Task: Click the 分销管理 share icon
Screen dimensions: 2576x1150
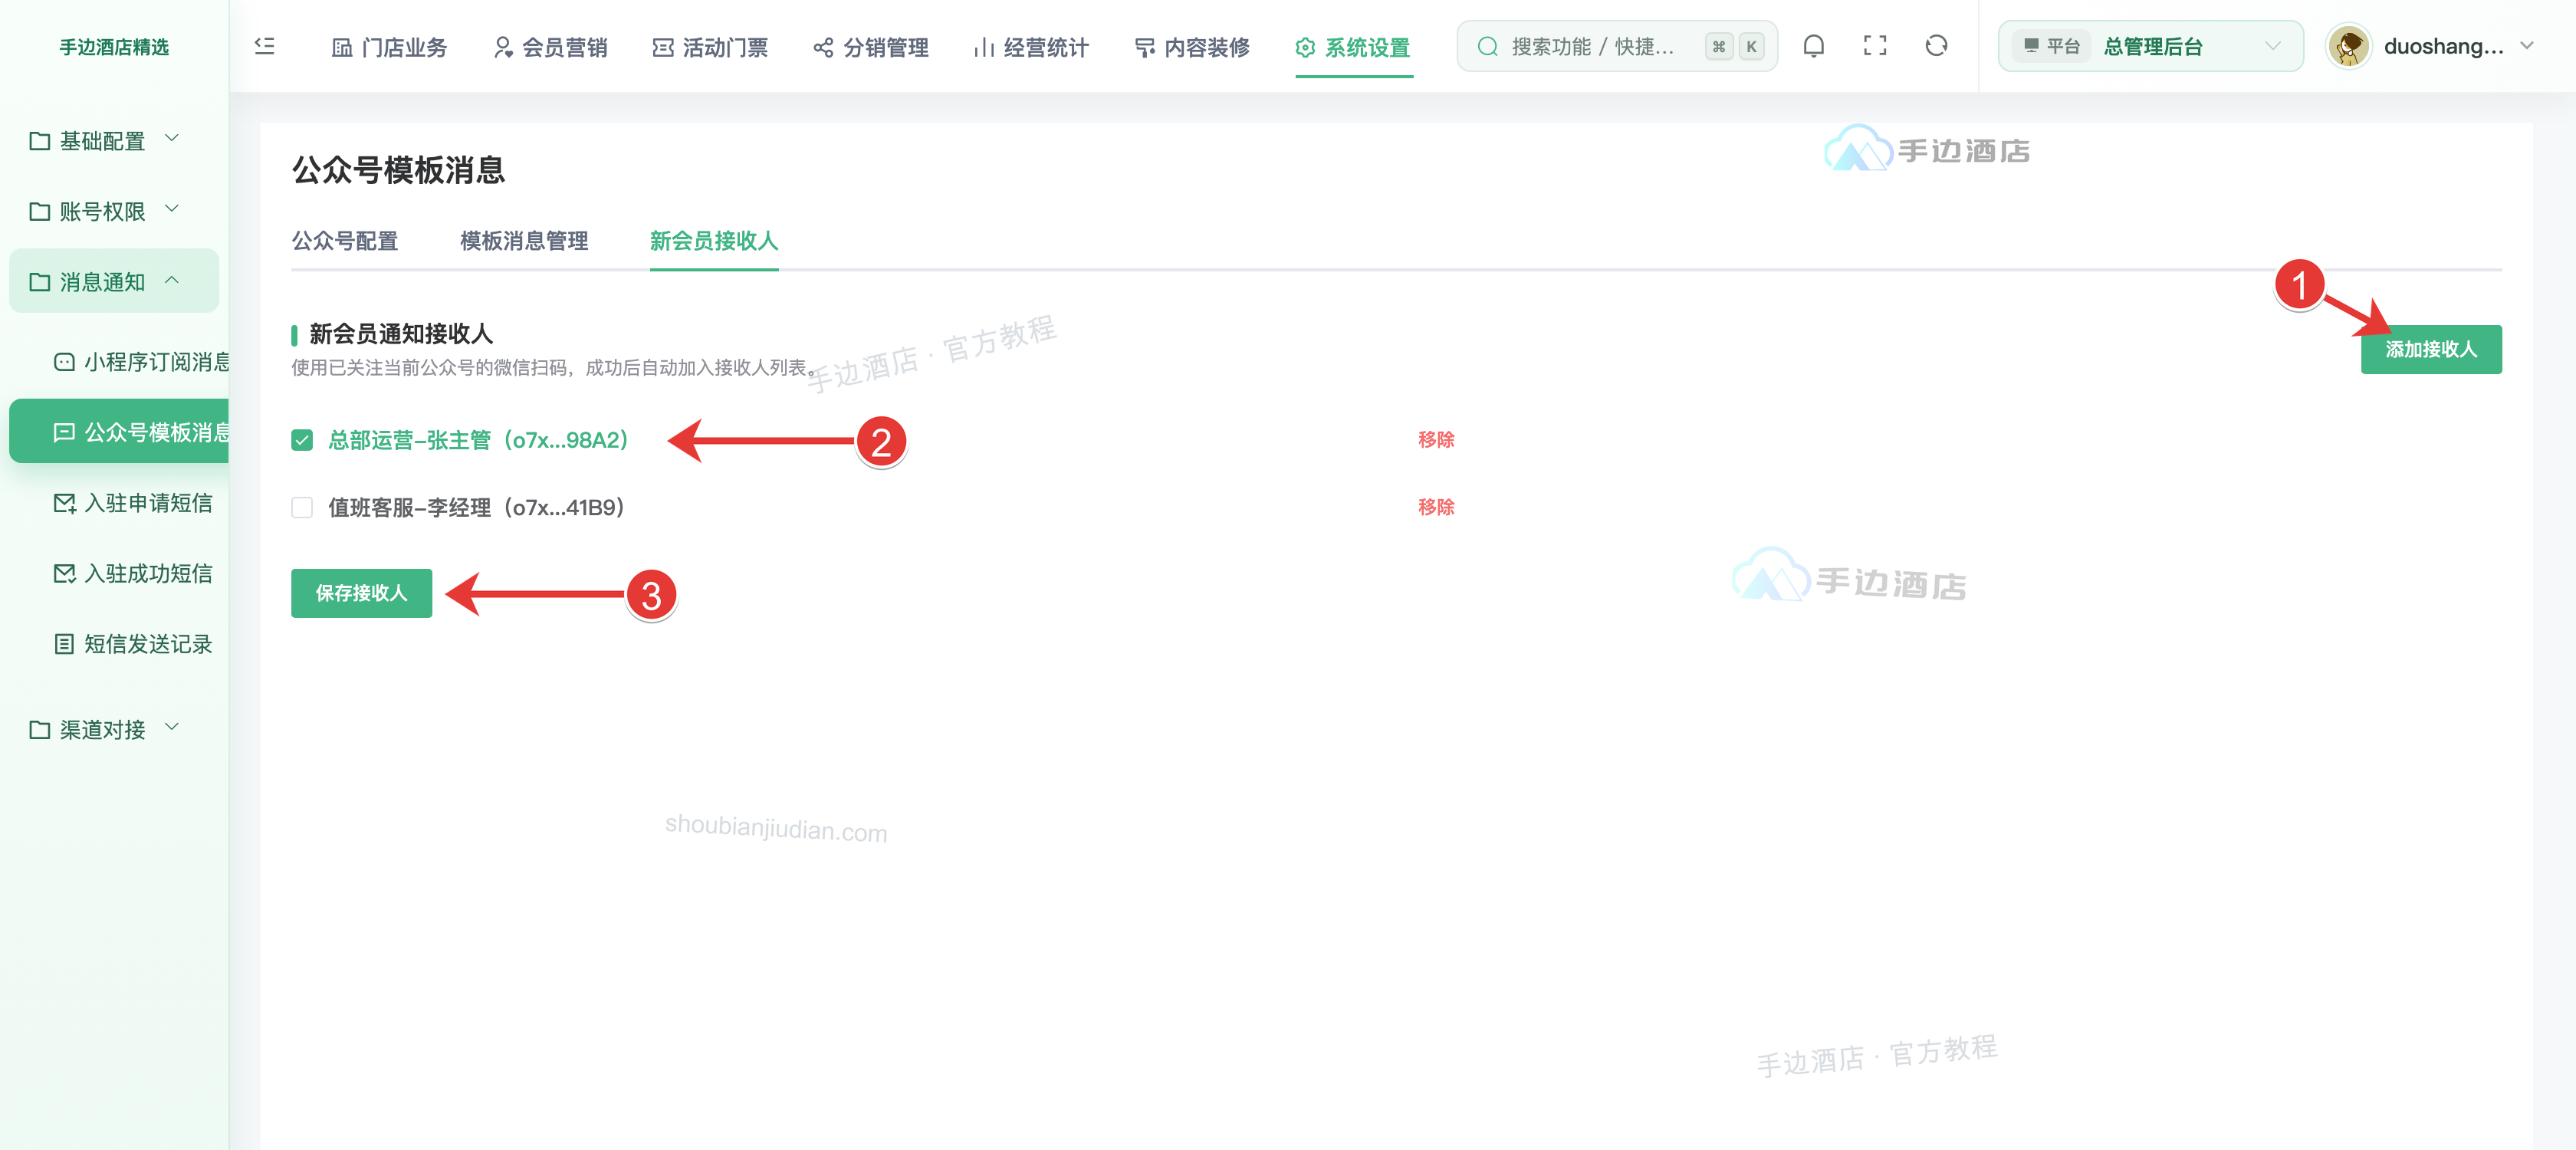Action: point(823,47)
